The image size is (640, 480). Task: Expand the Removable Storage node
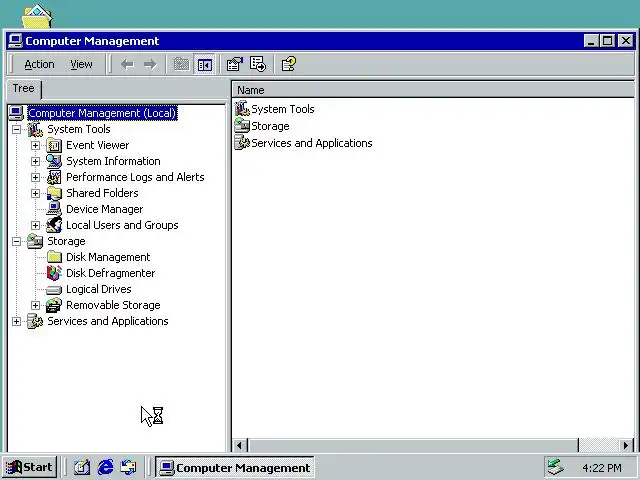point(36,305)
